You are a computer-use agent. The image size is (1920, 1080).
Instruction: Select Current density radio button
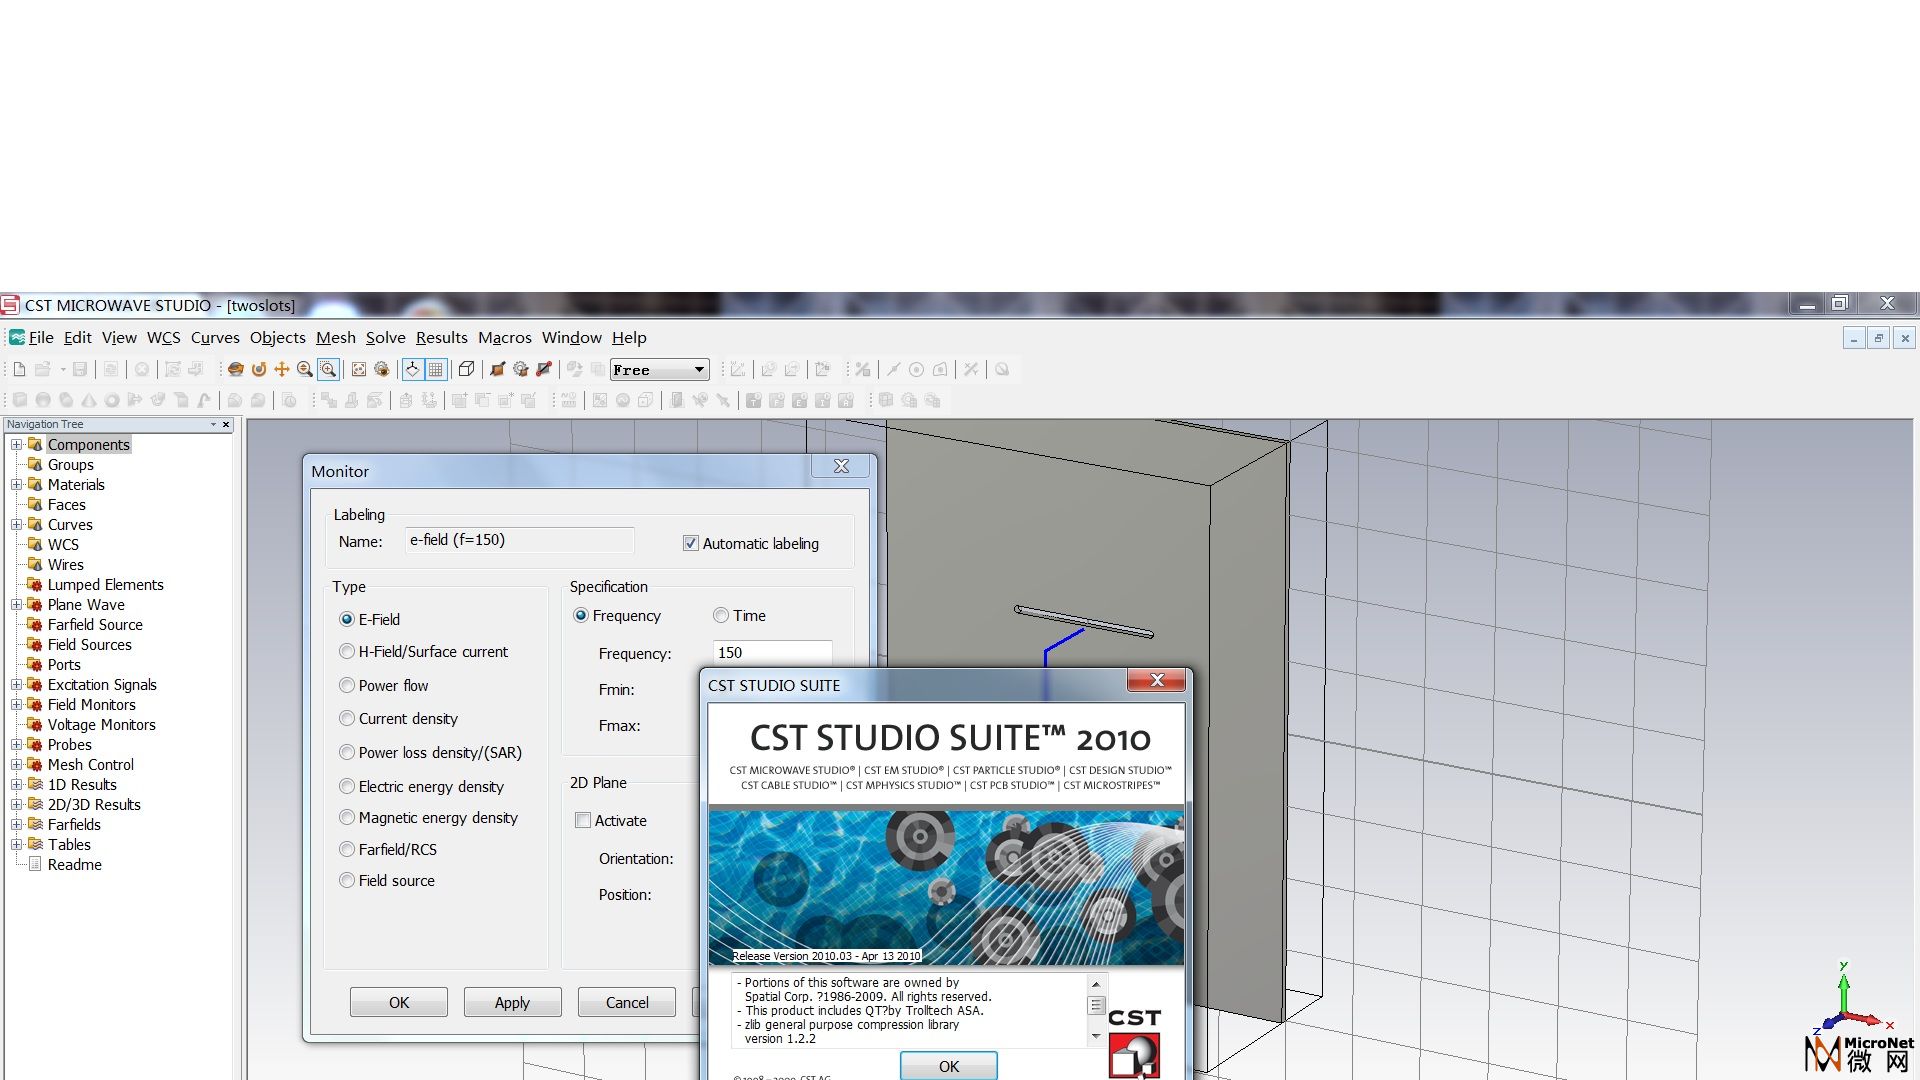click(x=347, y=719)
